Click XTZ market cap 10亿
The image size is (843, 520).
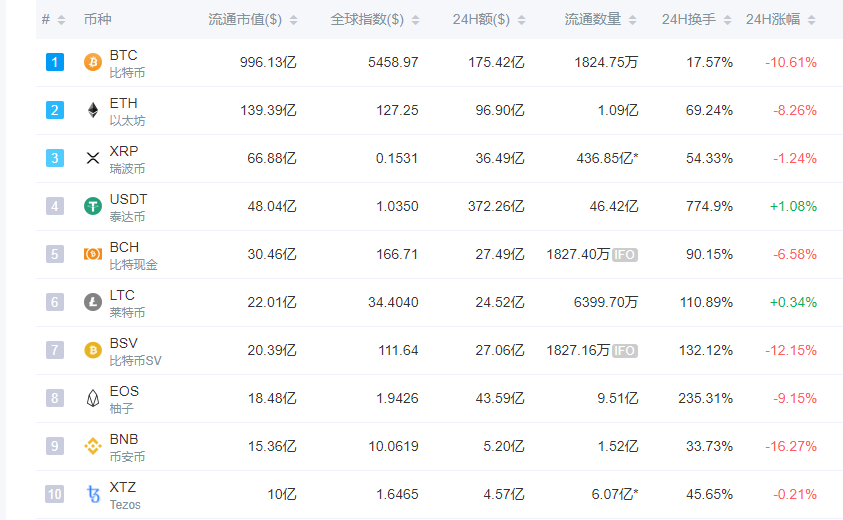pos(282,494)
